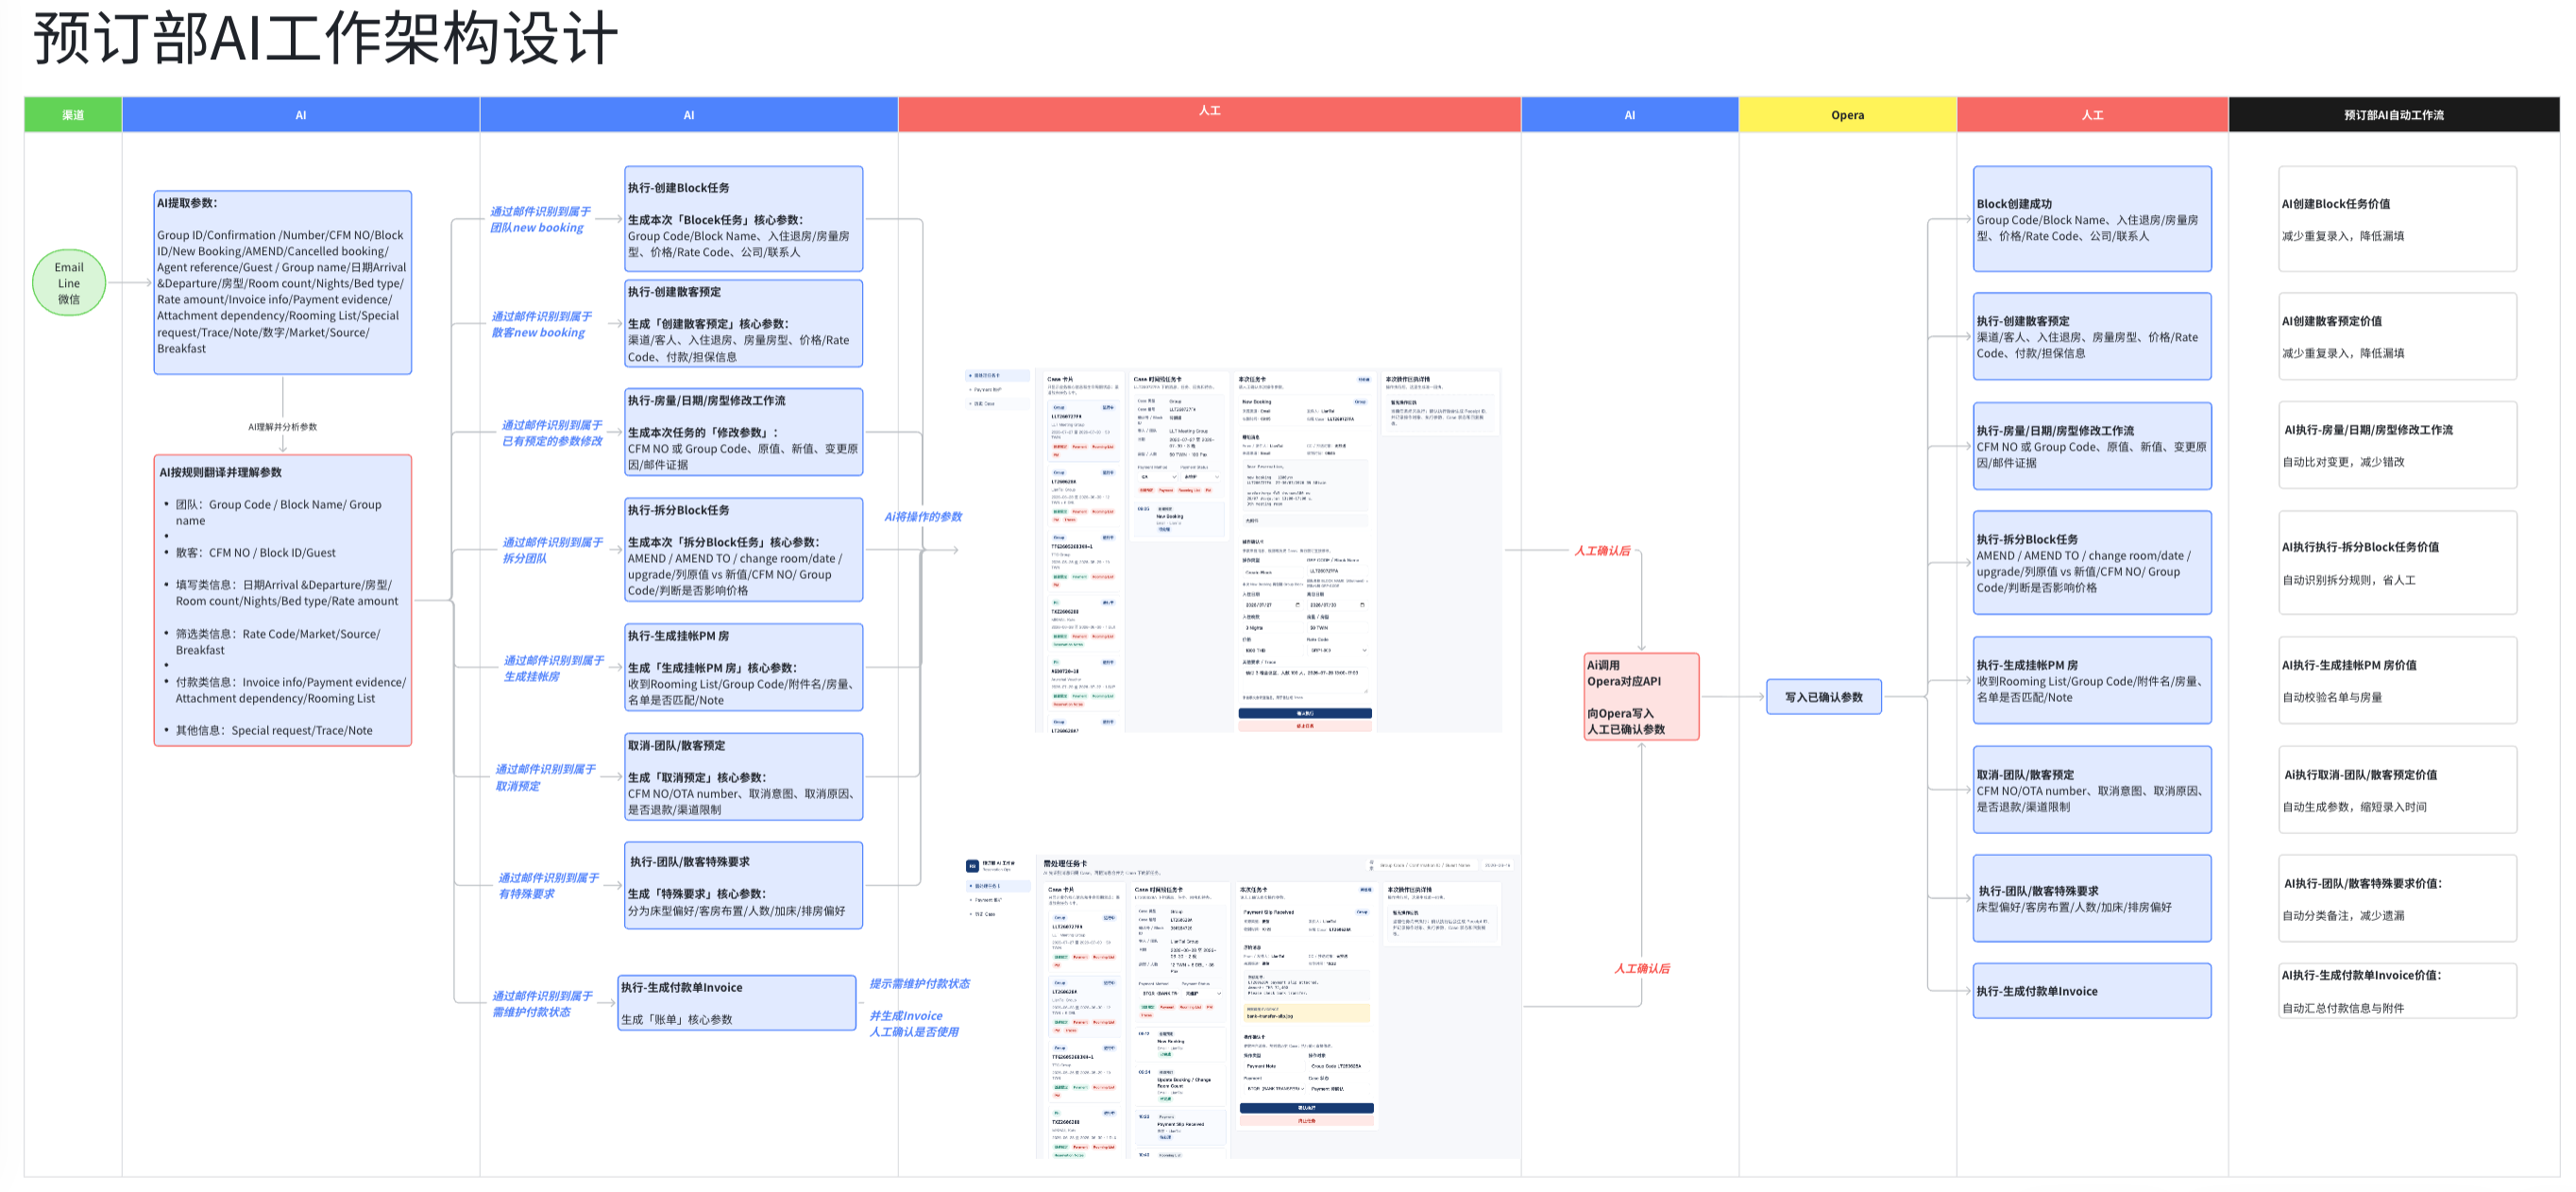Open Payment Method dropdown in New Booking mockup
This screenshot has height=1192, width=2576.
1156,477
